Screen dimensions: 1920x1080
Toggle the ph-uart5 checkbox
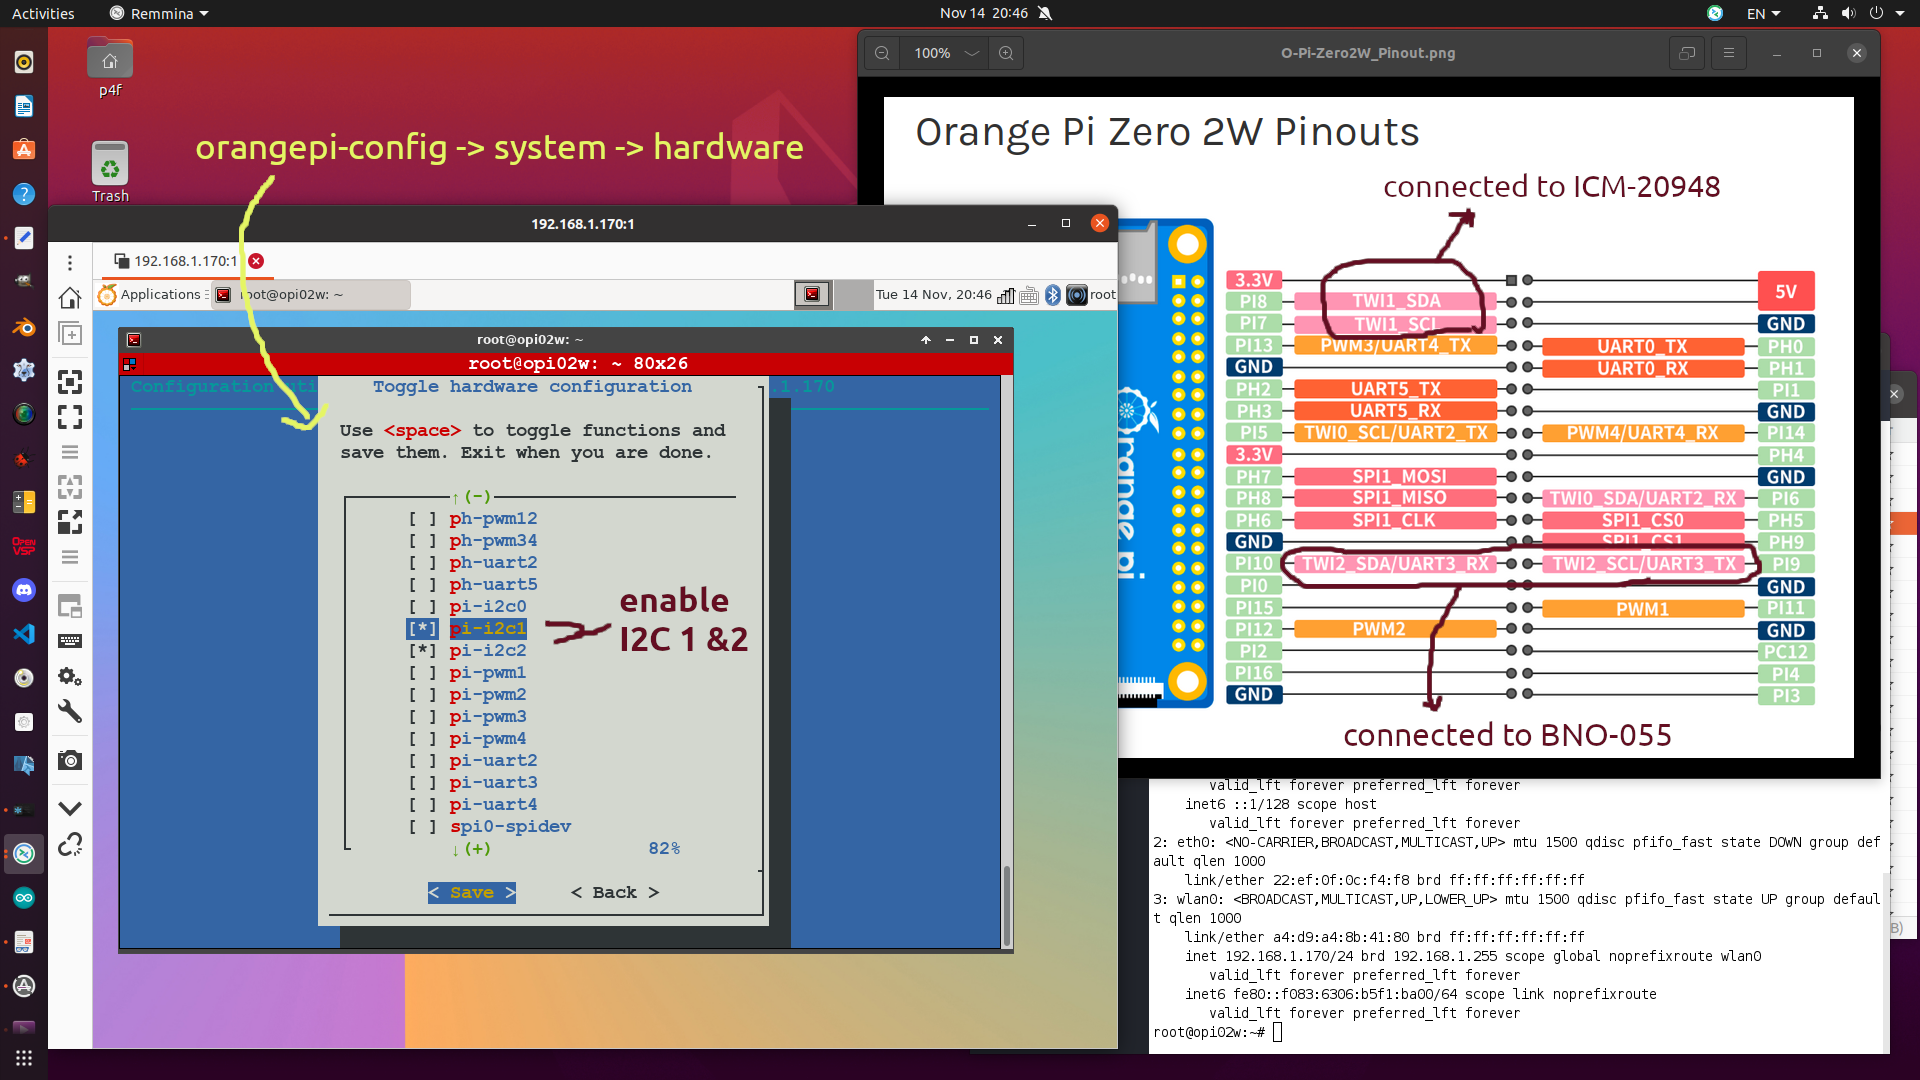422,585
